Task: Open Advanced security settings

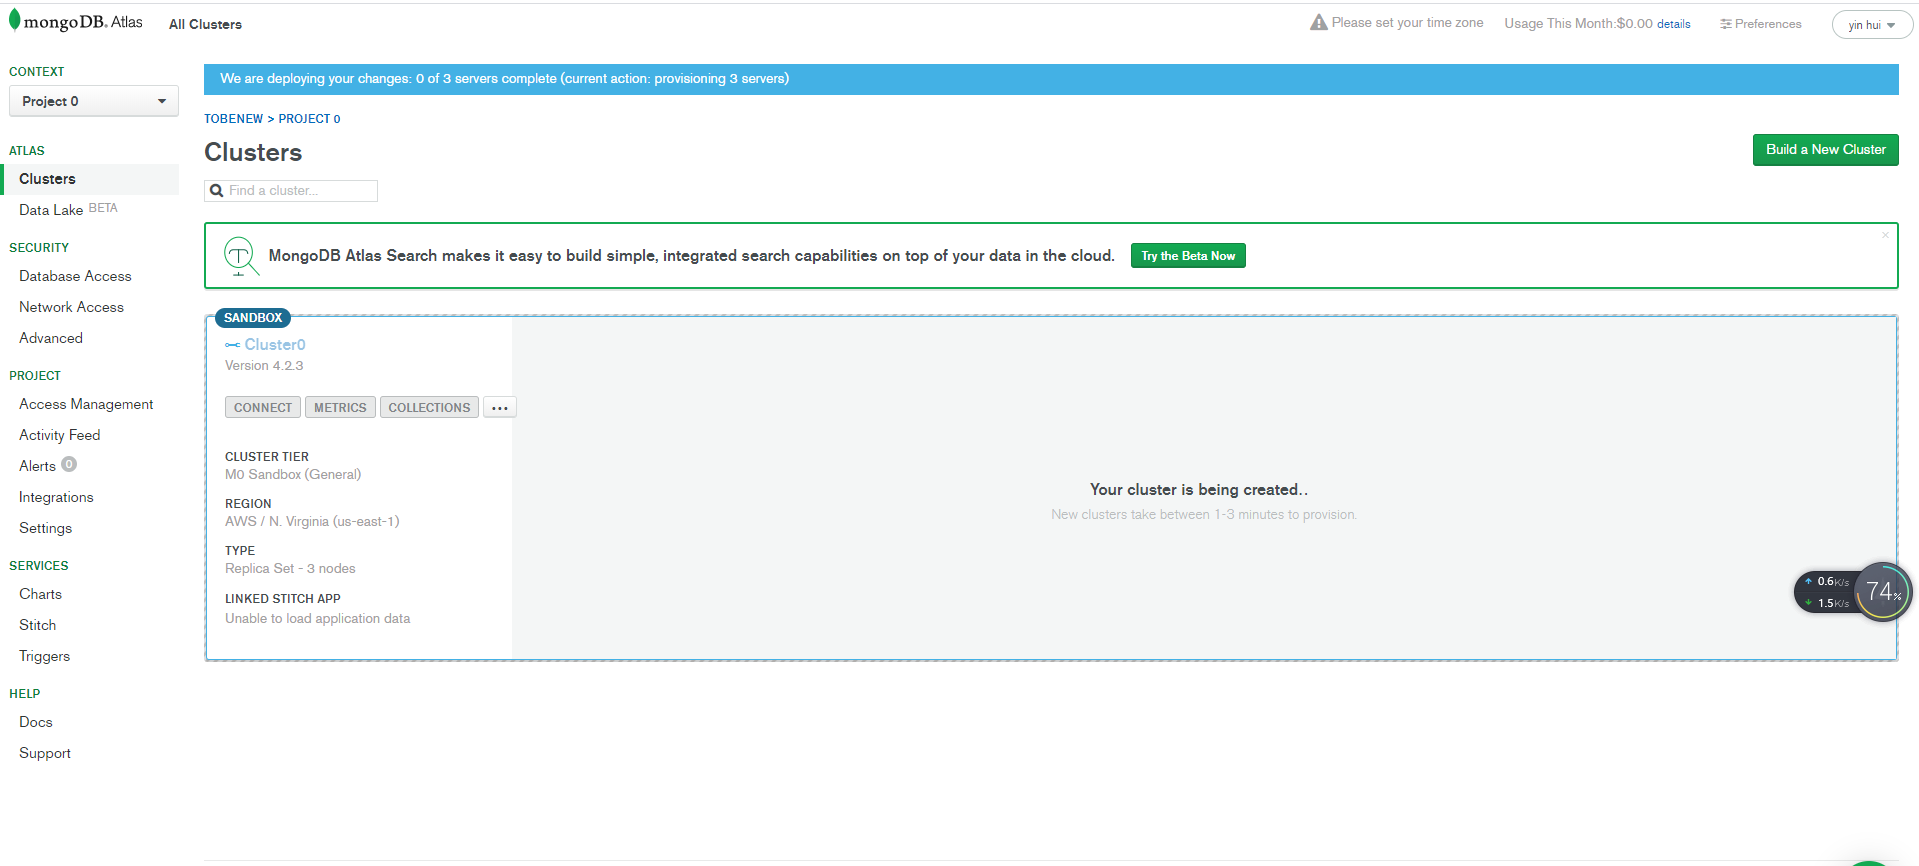Action: [x=51, y=338]
